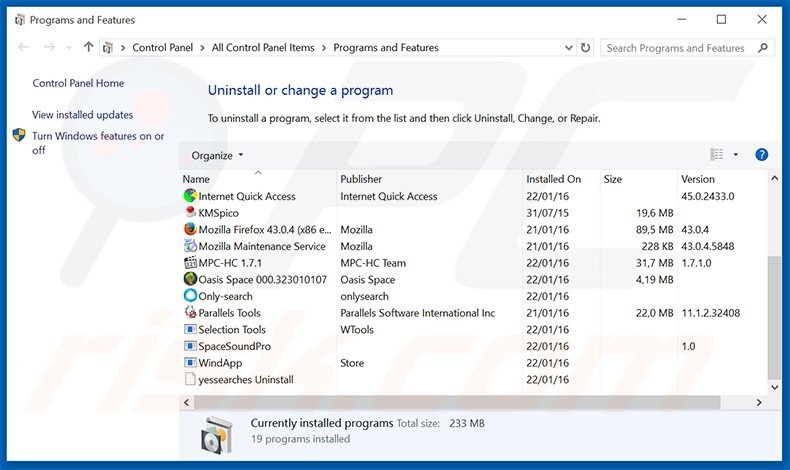Select the Selection Tools entry name
This screenshot has height=470, width=790.
(232, 329)
